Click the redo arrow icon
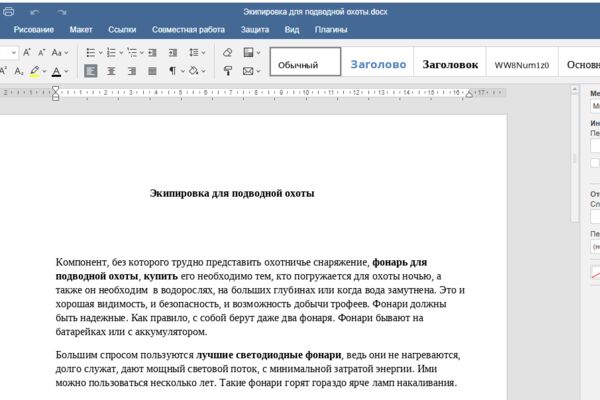 coord(62,12)
